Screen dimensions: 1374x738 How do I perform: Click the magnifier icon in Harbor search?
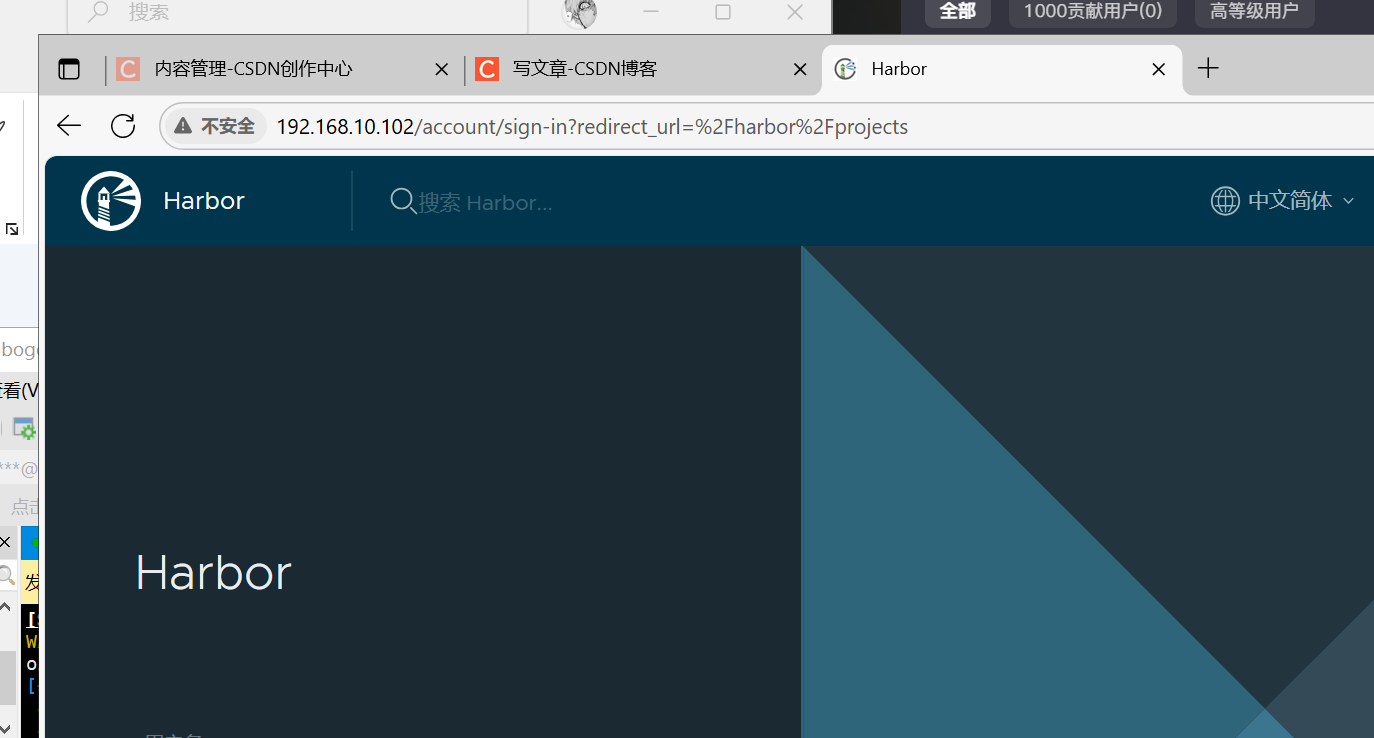(403, 201)
